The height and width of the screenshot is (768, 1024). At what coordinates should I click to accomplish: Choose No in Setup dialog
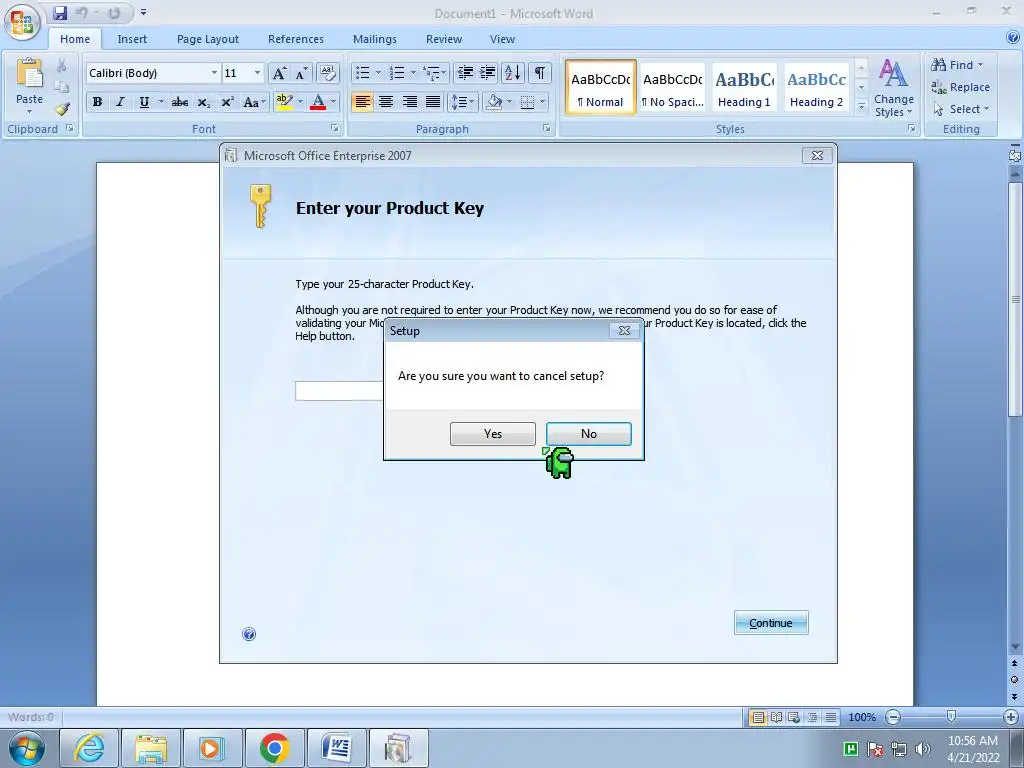589,434
